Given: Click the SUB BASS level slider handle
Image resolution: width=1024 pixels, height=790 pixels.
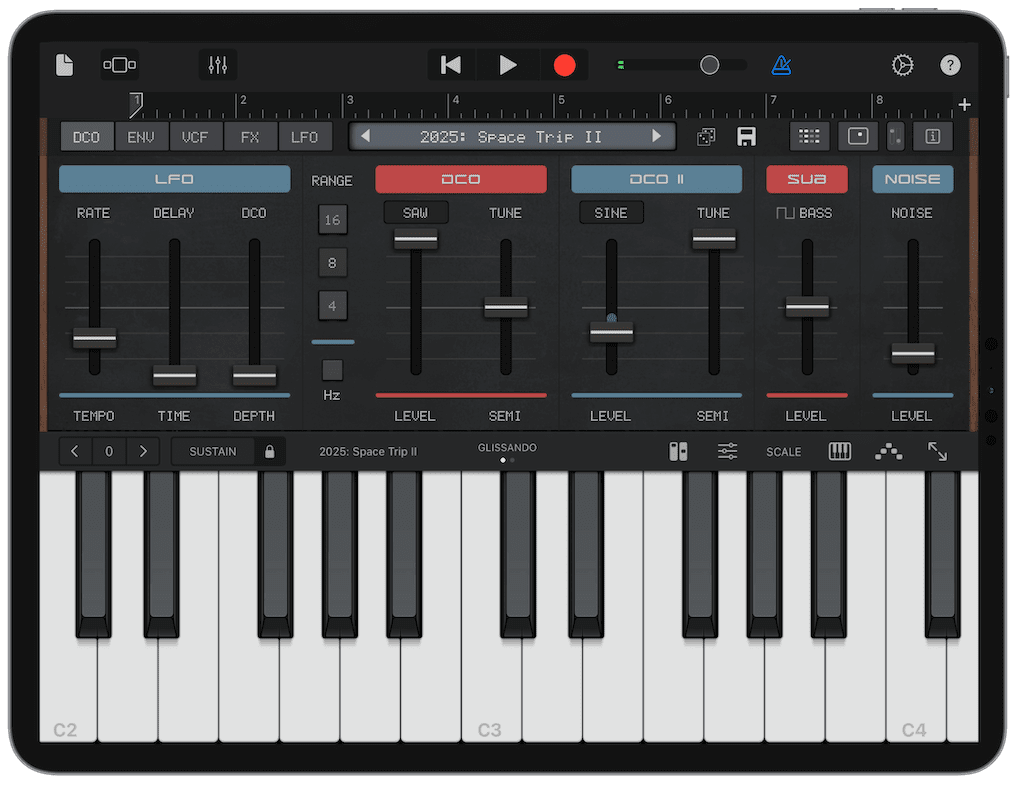Looking at the screenshot, I should pyautogui.click(x=807, y=307).
